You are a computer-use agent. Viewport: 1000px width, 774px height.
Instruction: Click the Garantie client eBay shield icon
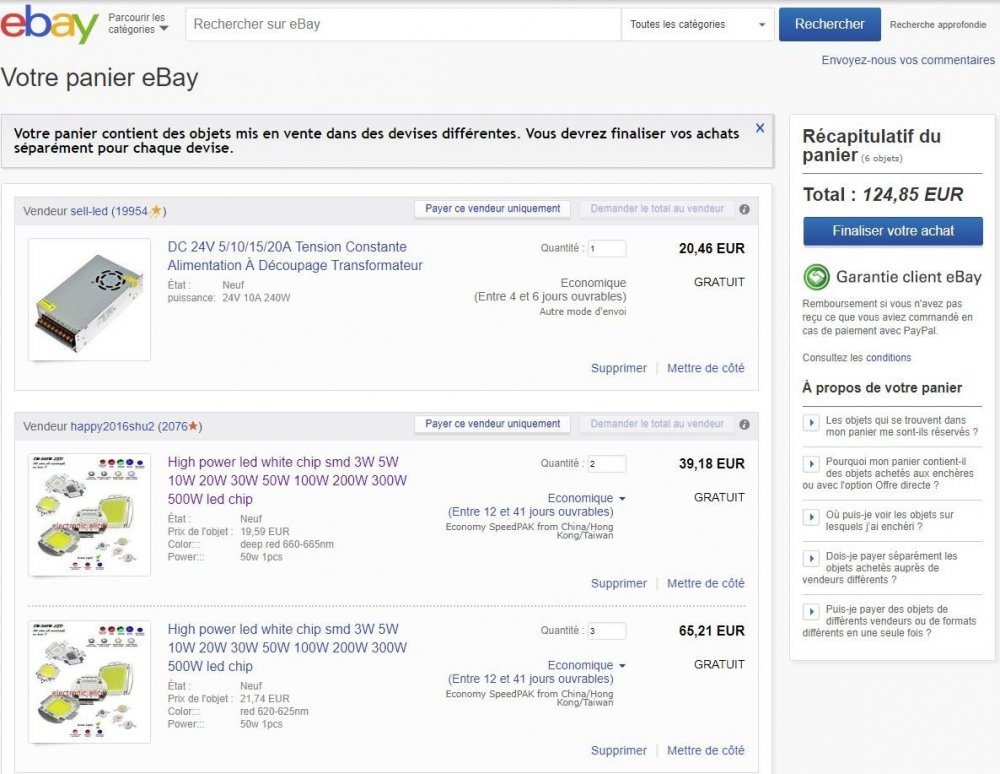point(816,277)
